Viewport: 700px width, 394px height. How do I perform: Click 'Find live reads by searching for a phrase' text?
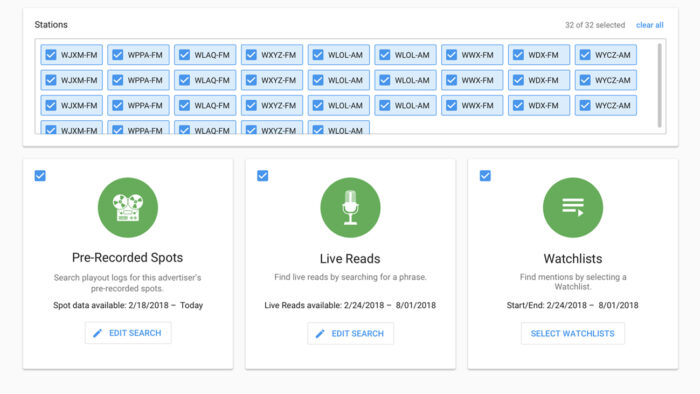pyautogui.click(x=350, y=277)
